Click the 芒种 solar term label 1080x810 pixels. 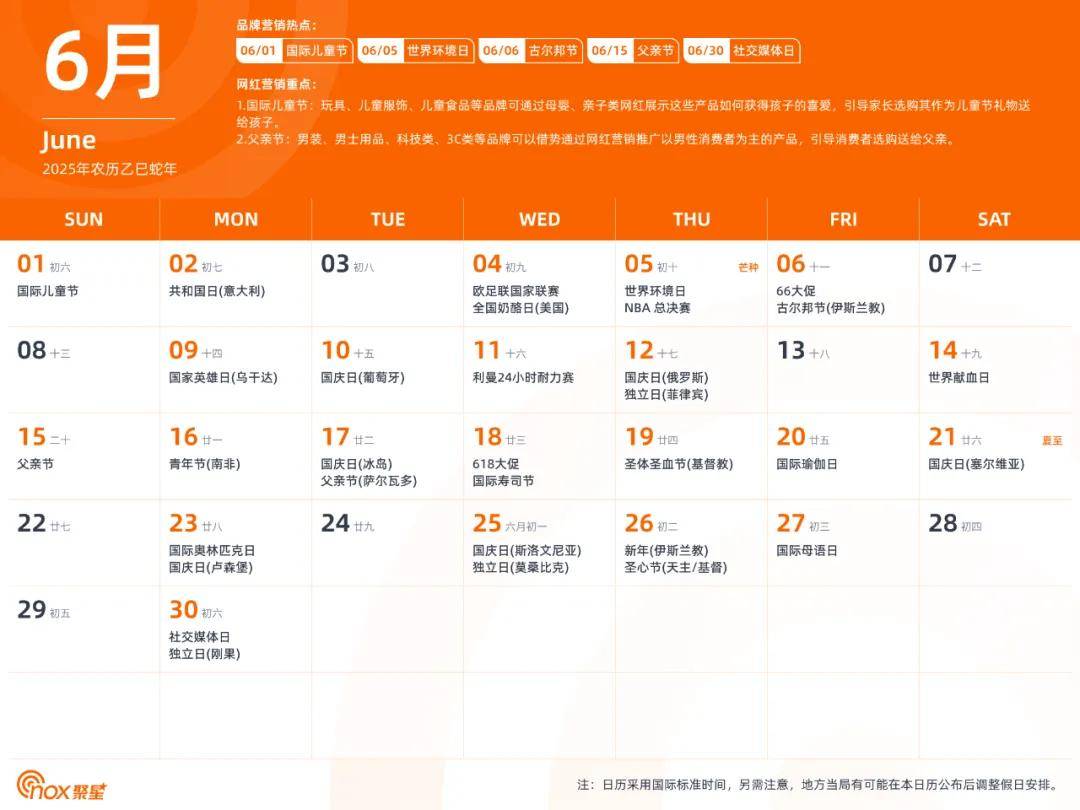(748, 267)
